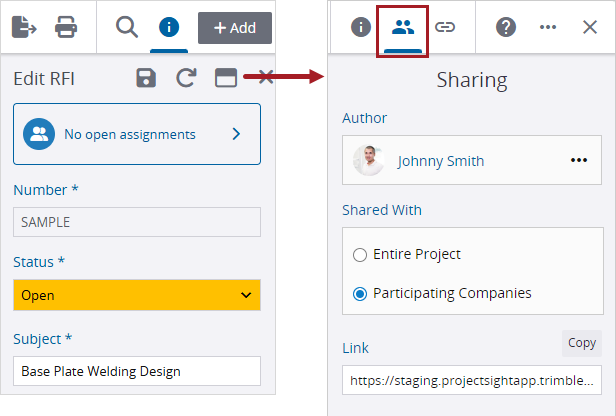616x416 pixels.
Task: Open Johnny Smith author options menu
Action: 579,160
